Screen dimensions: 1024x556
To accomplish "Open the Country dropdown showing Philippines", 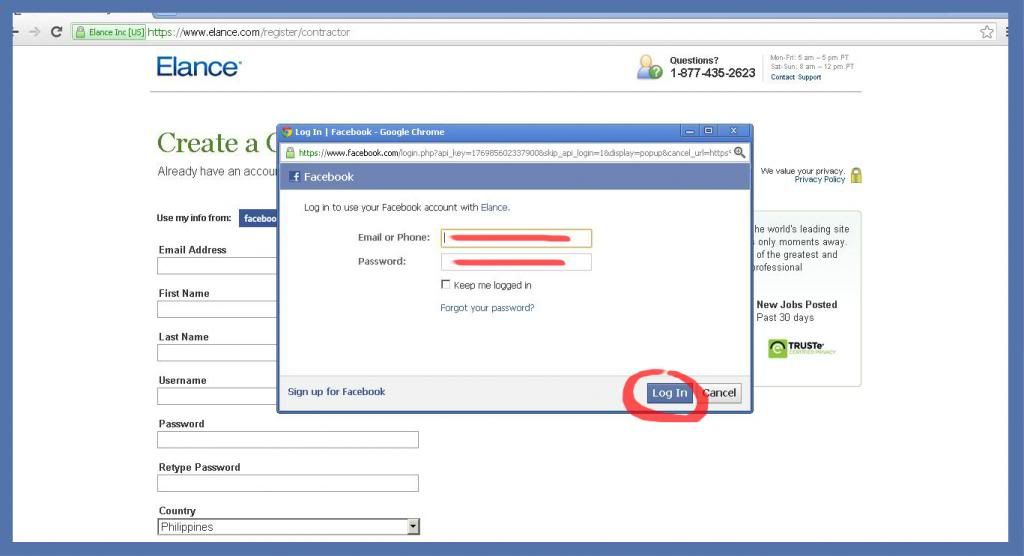I will click(288, 527).
